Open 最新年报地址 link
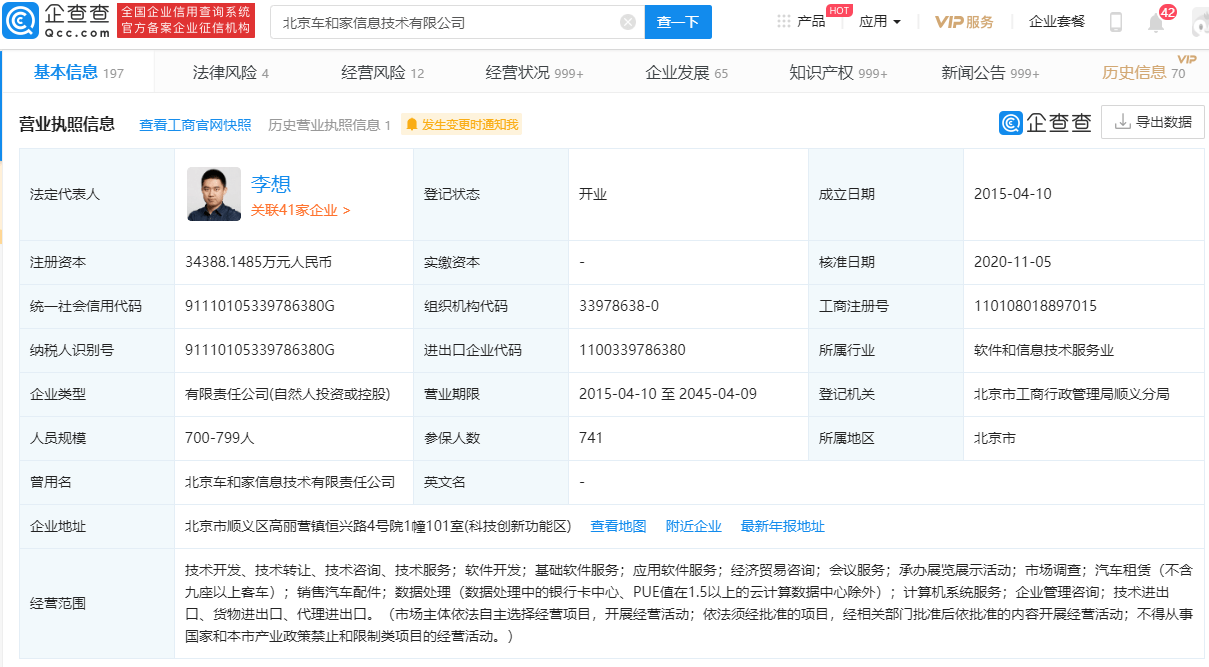This screenshot has height=667, width=1209. pyautogui.click(x=782, y=526)
